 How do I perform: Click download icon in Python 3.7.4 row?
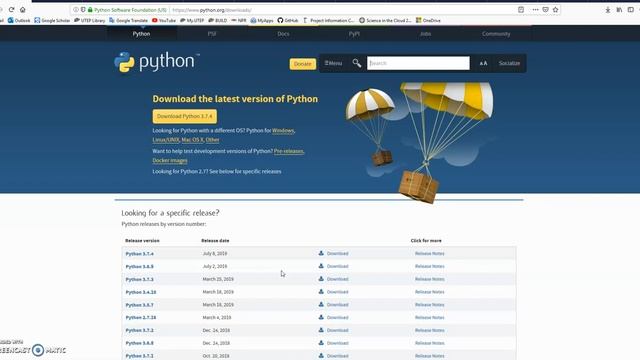(321, 253)
